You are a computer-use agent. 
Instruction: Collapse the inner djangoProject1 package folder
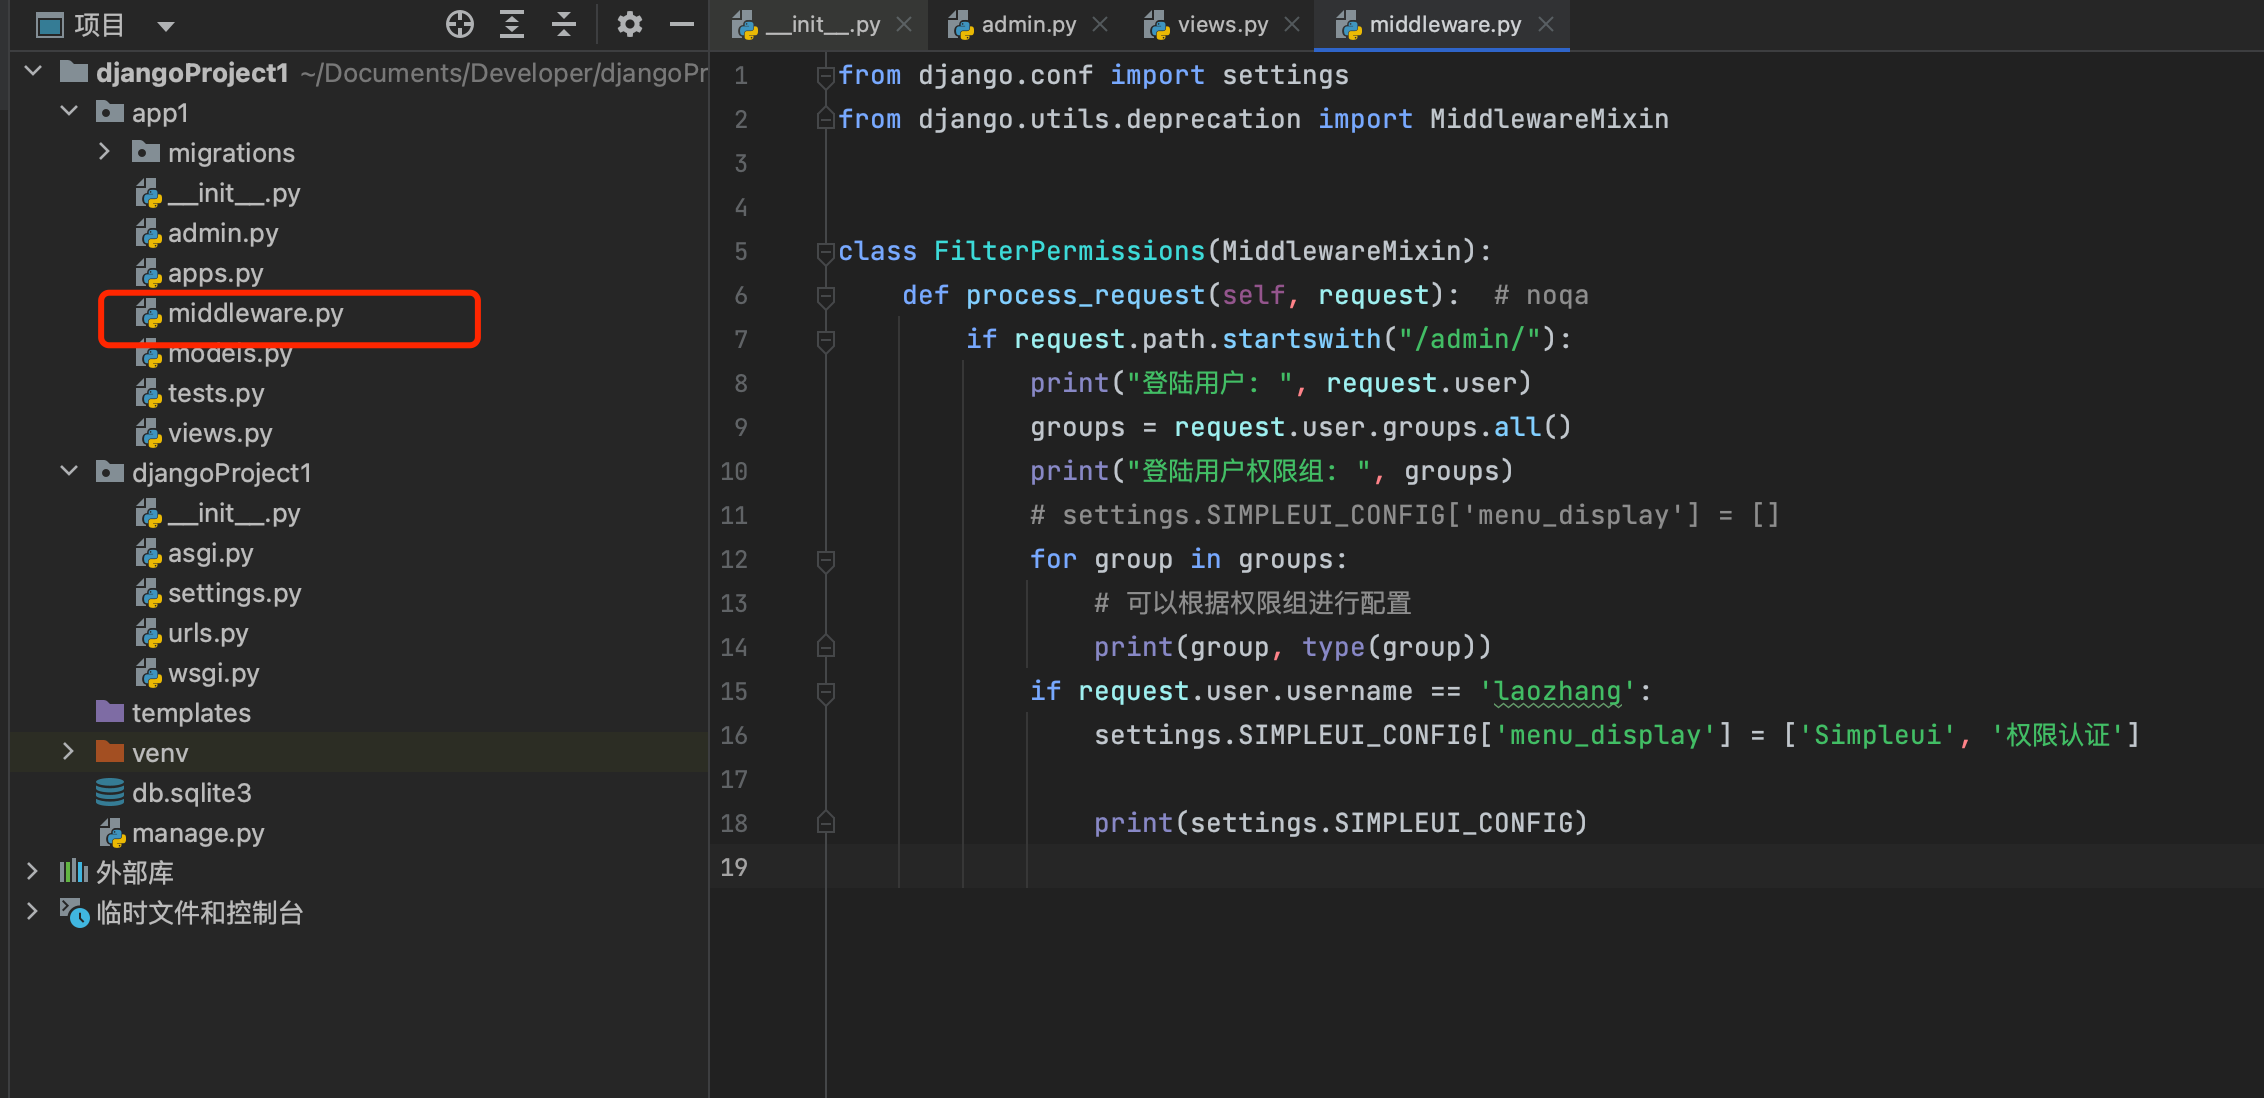pos(69,471)
